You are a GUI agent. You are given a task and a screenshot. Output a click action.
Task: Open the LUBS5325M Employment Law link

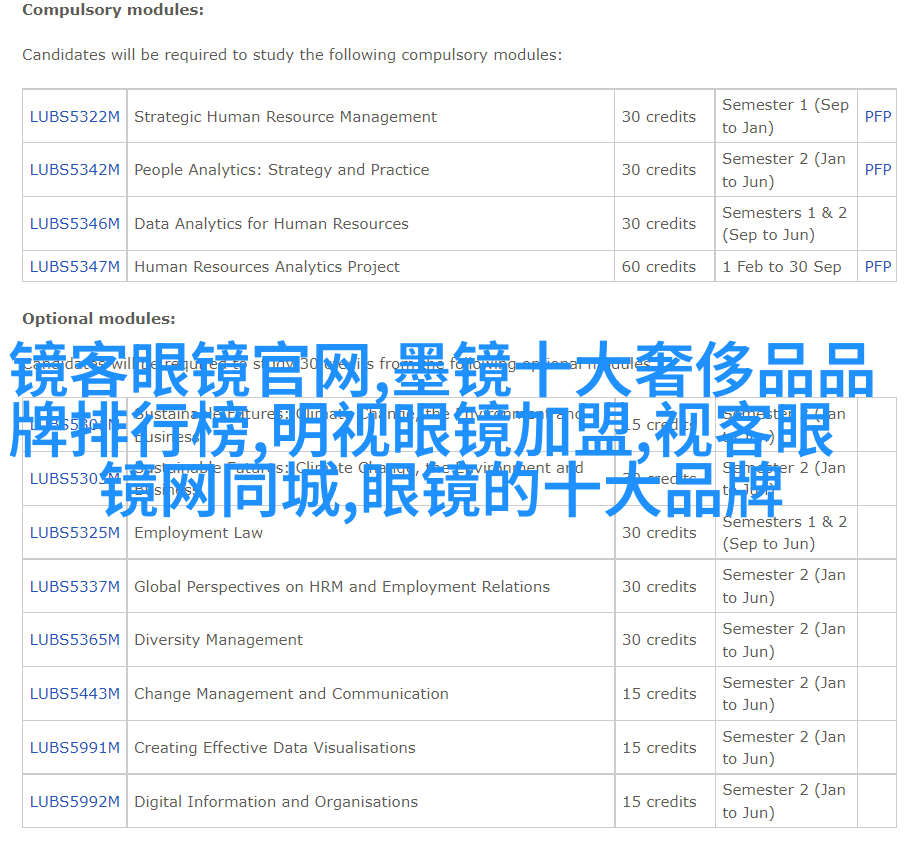[x=75, y=532]
